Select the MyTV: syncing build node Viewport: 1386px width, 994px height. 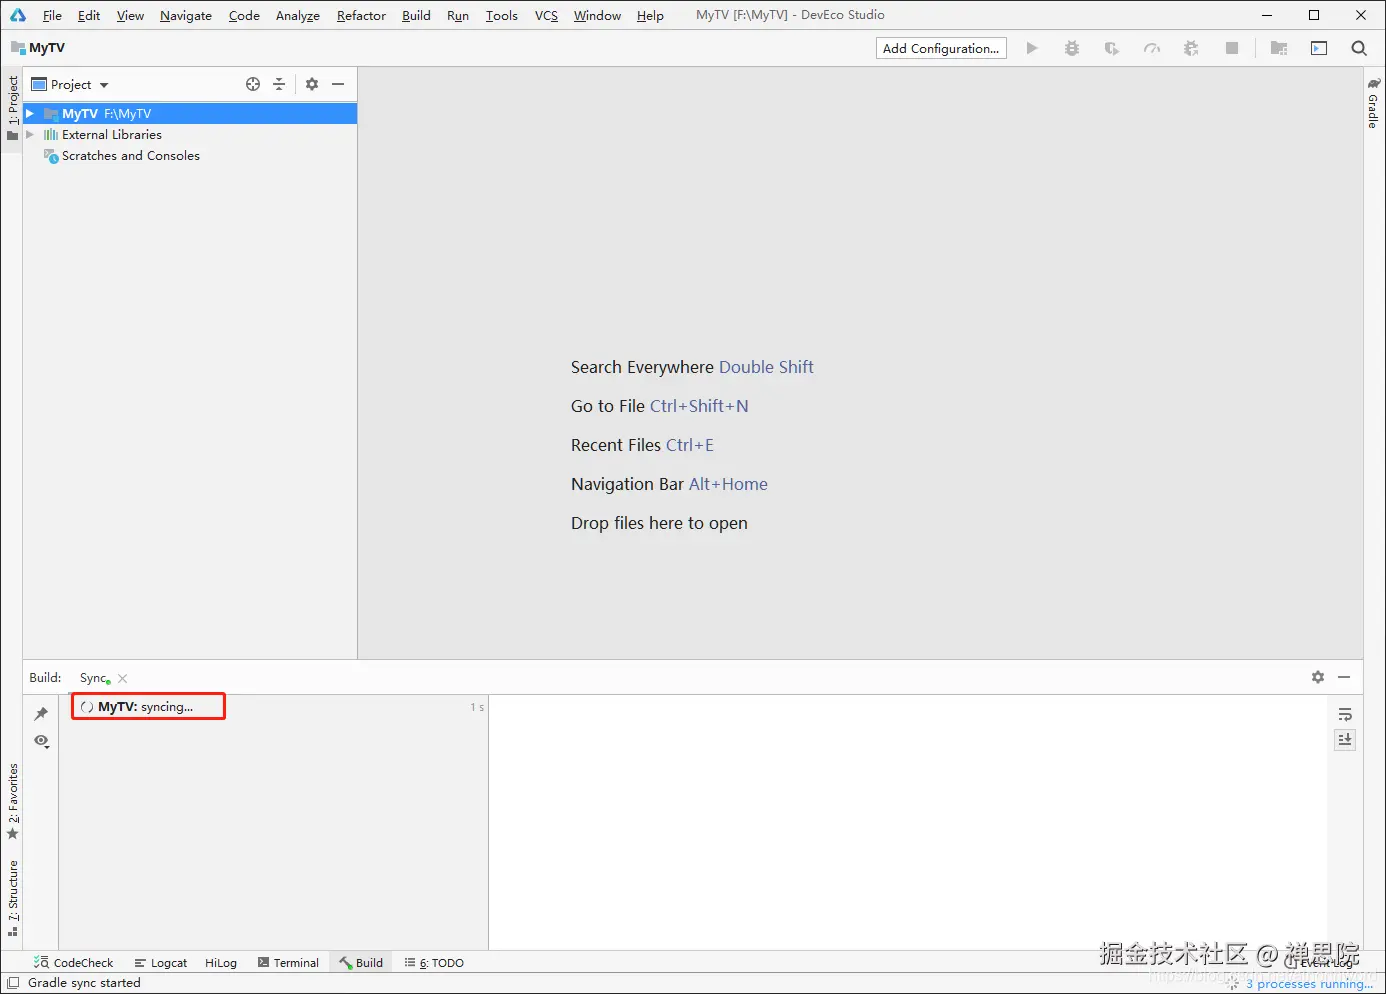[148, 706]
